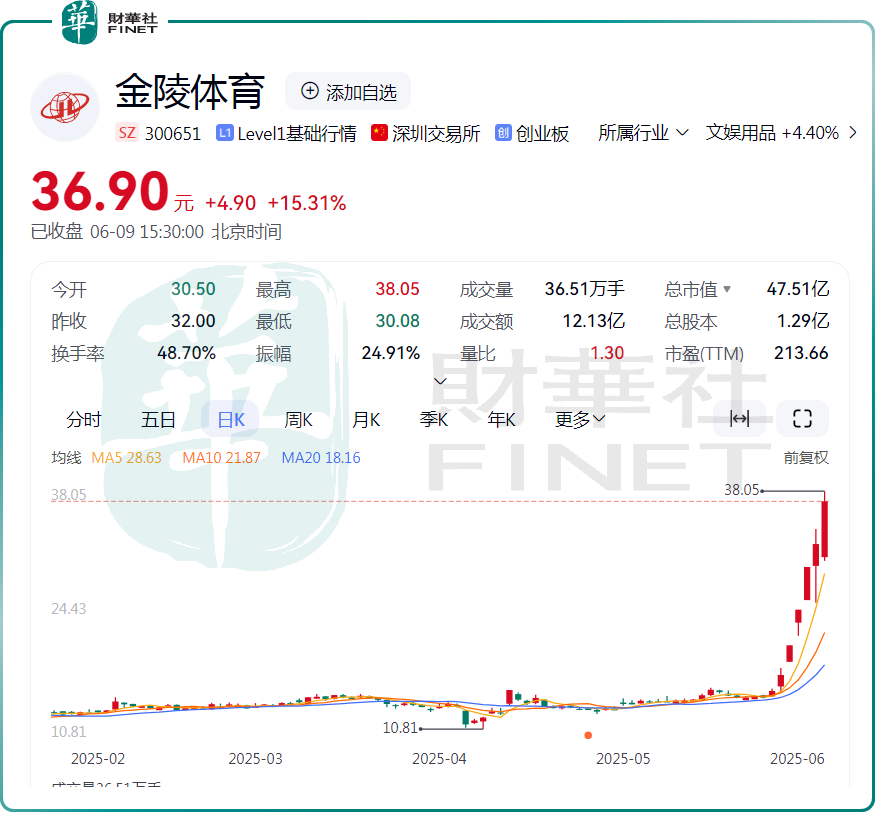Click the chevron after 文娱用品
The width and height of the screenshot is (875, 832).
pos(853,133)
